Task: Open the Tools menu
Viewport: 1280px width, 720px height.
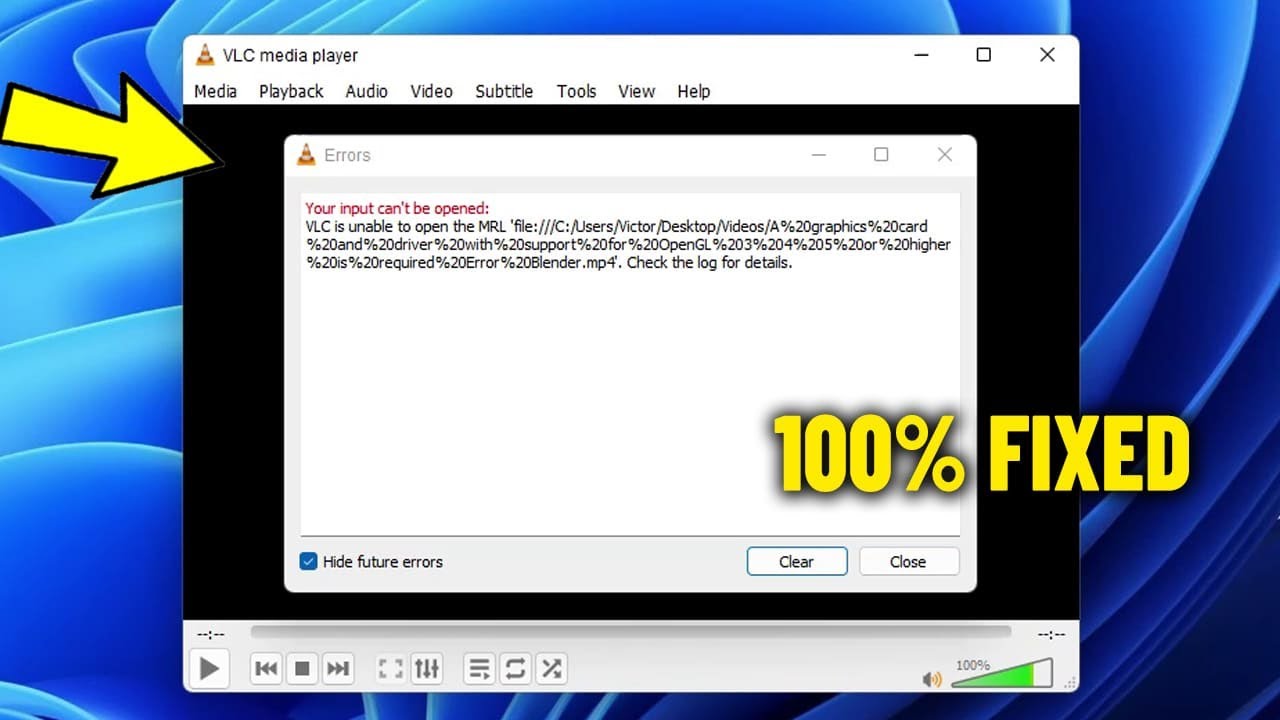Action: click(577, 91)
